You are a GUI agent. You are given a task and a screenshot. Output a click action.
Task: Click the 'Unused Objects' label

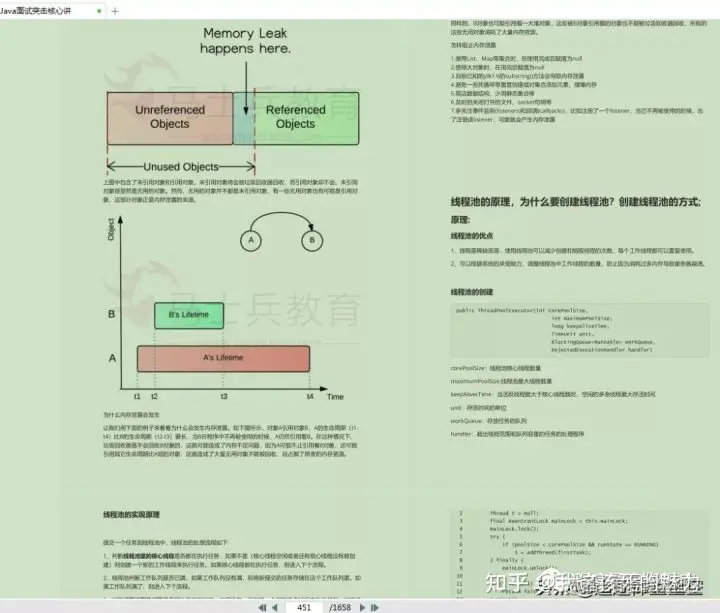click(181, 167)
